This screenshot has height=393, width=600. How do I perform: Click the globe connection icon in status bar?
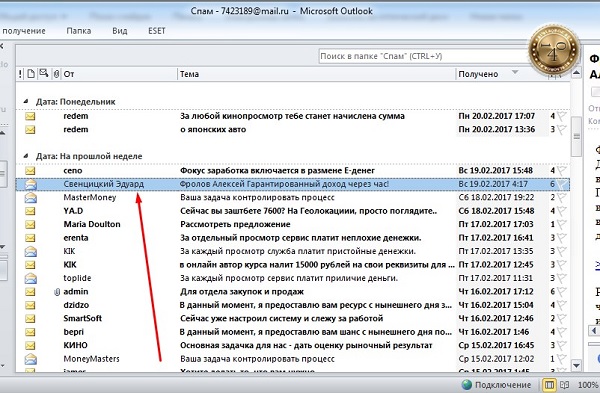466,385
